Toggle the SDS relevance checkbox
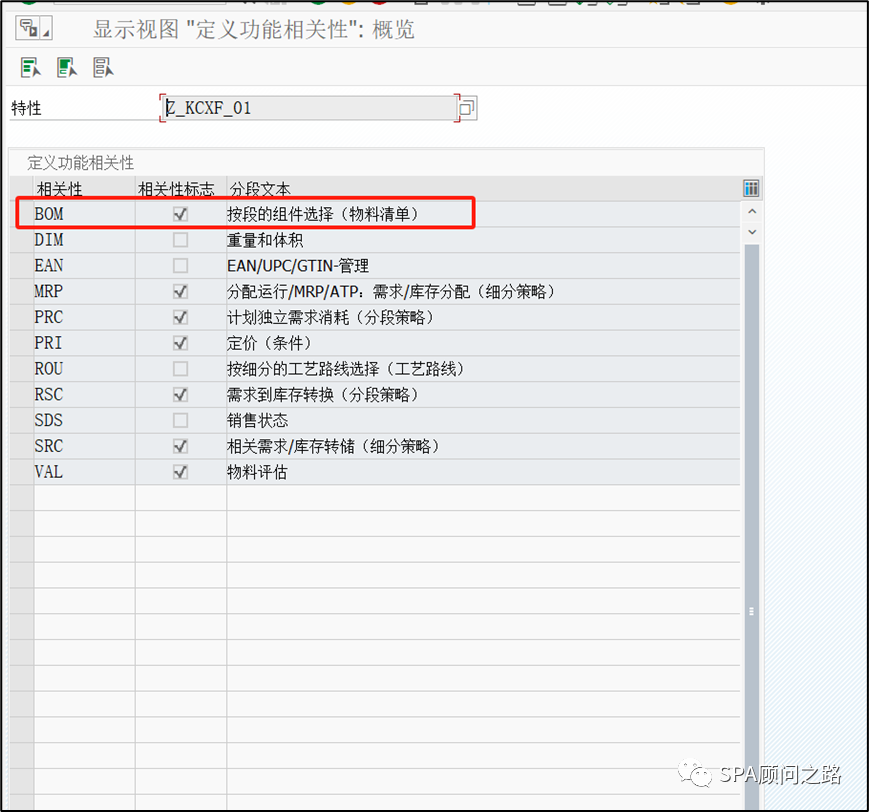869x812 pixels. pos(180,420)
